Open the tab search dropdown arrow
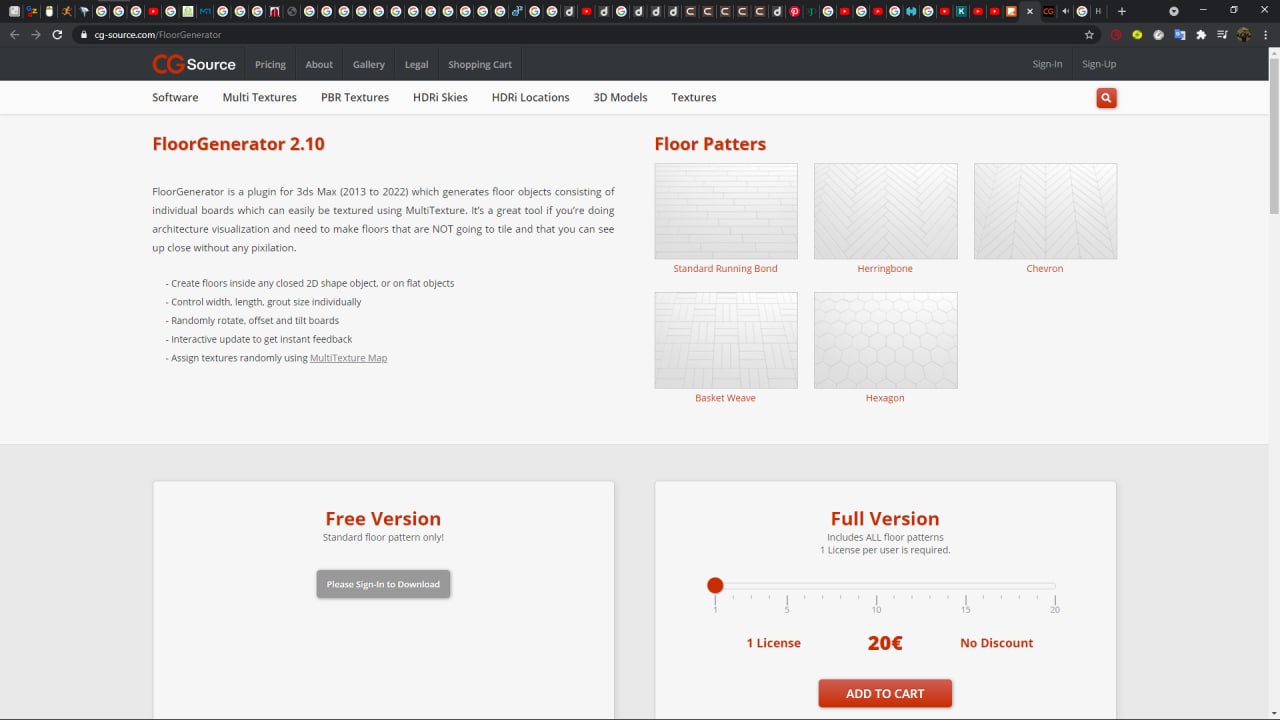Viewport: 1280px width, 720px height. 1174,11
